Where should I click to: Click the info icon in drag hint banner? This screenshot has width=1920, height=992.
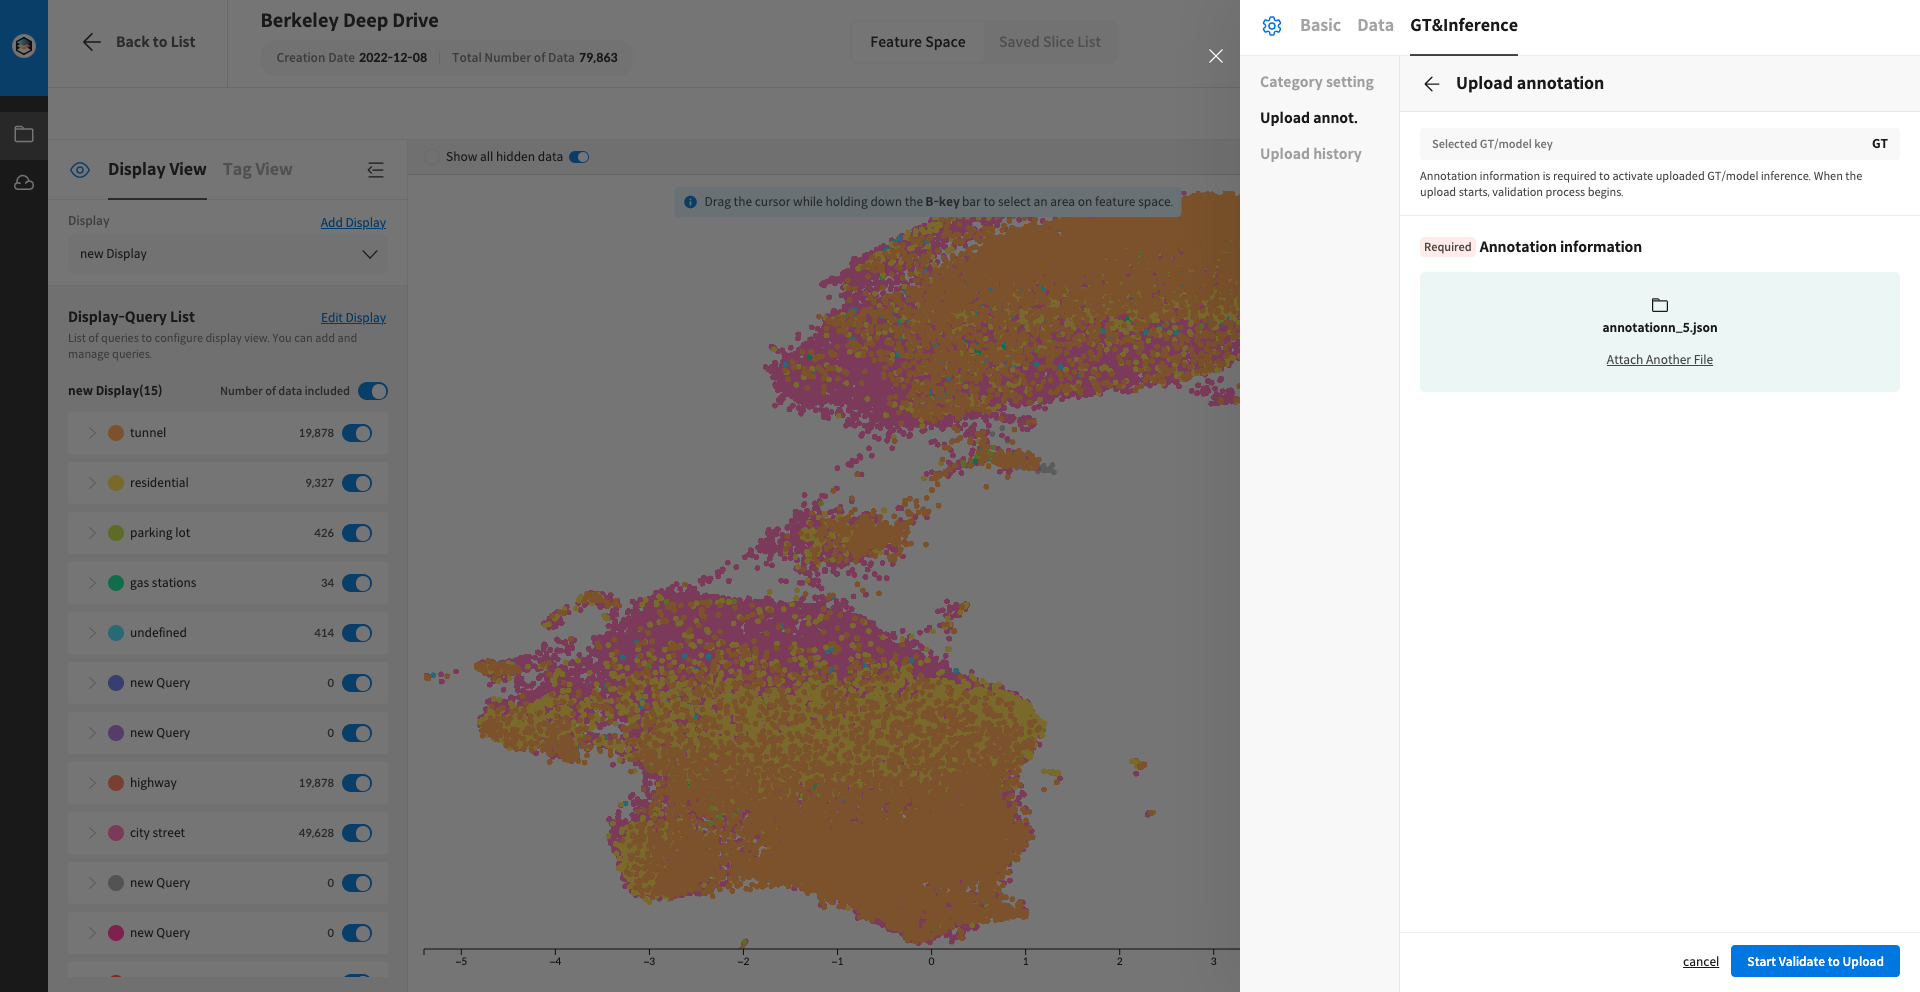pos(690,202)
